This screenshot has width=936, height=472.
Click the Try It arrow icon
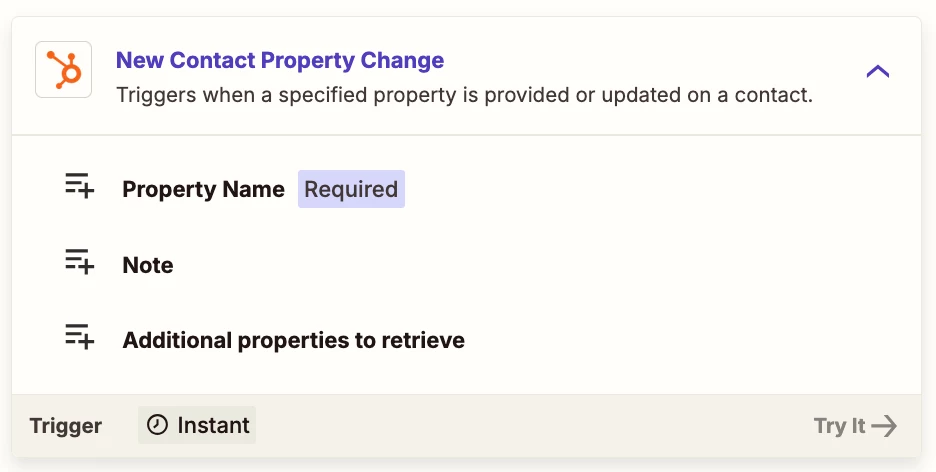pyautogui.click(x=884, y=426)
